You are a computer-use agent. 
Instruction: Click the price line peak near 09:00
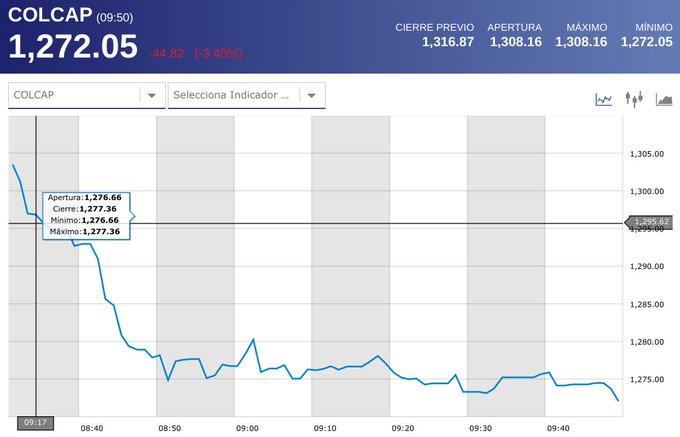click(x=253, y=339)
